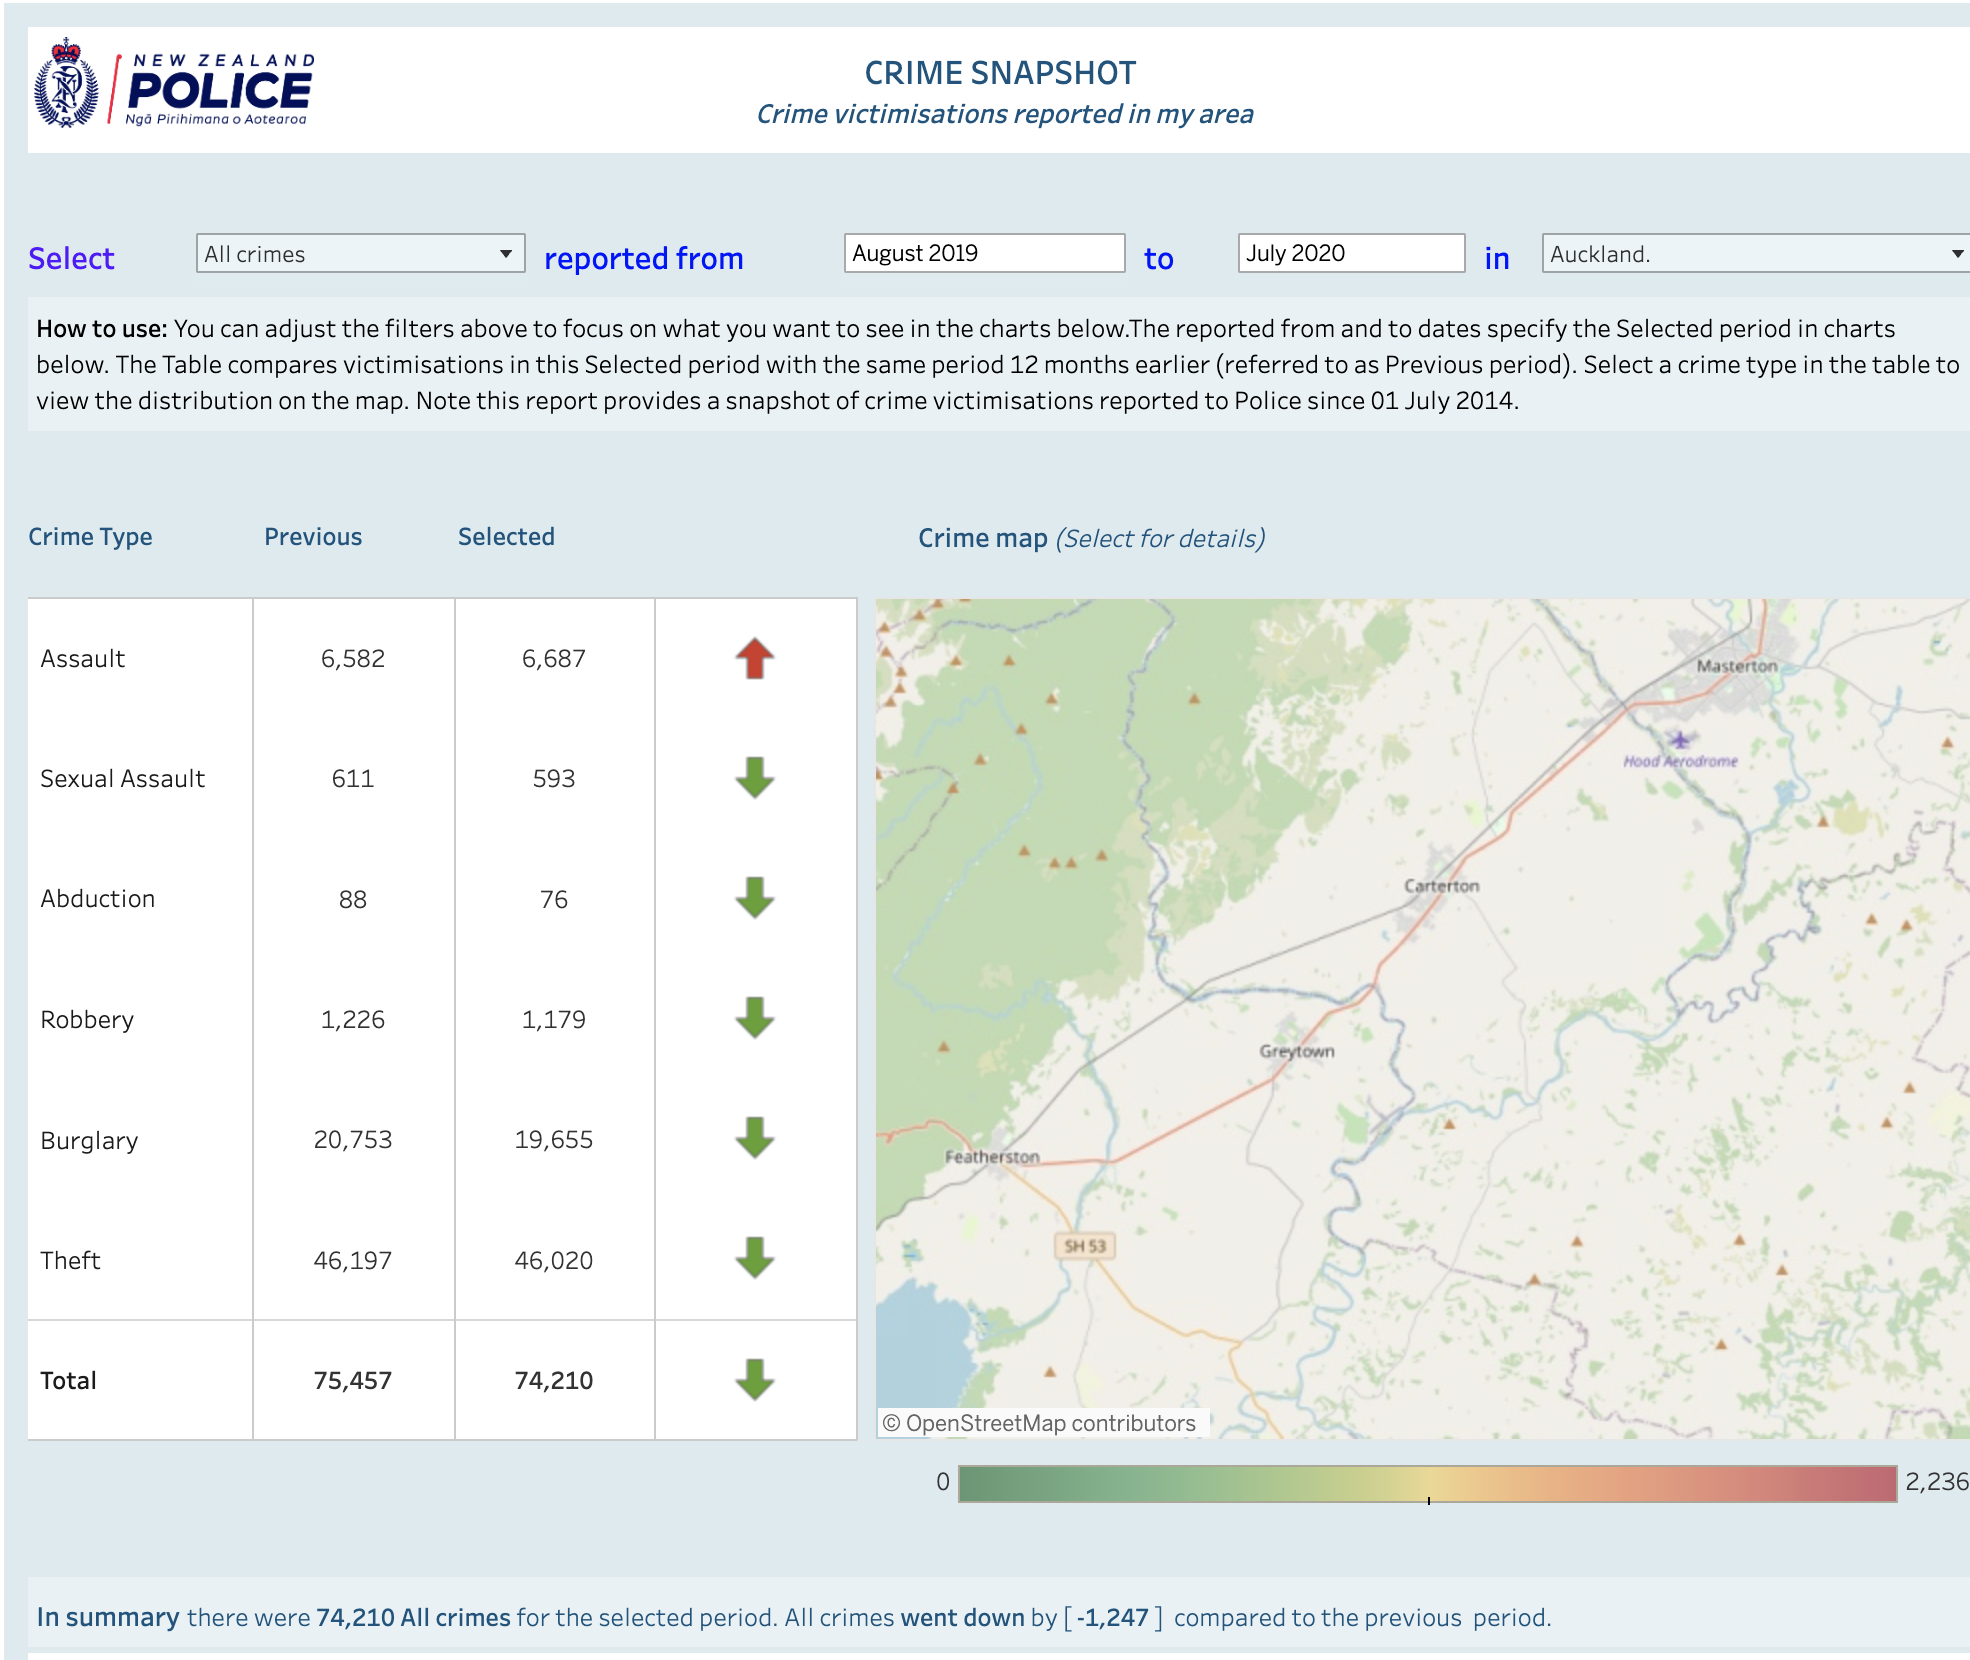Click the Hood Aerodrome airport icon on map

pos(1679,740)
